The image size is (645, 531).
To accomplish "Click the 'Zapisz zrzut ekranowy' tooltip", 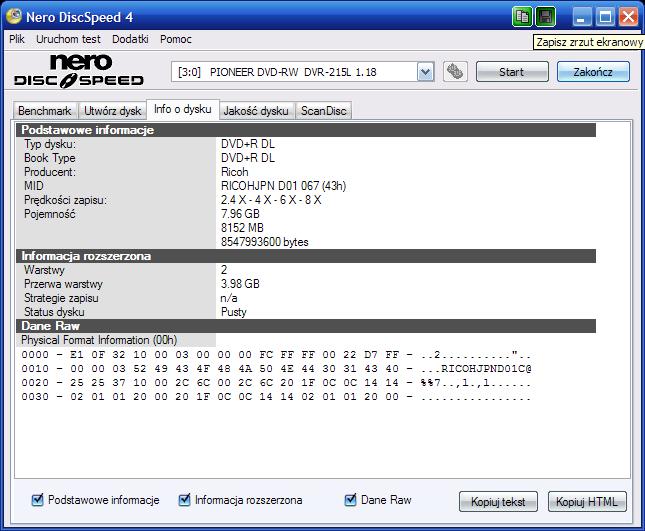I will coord(589,42).
